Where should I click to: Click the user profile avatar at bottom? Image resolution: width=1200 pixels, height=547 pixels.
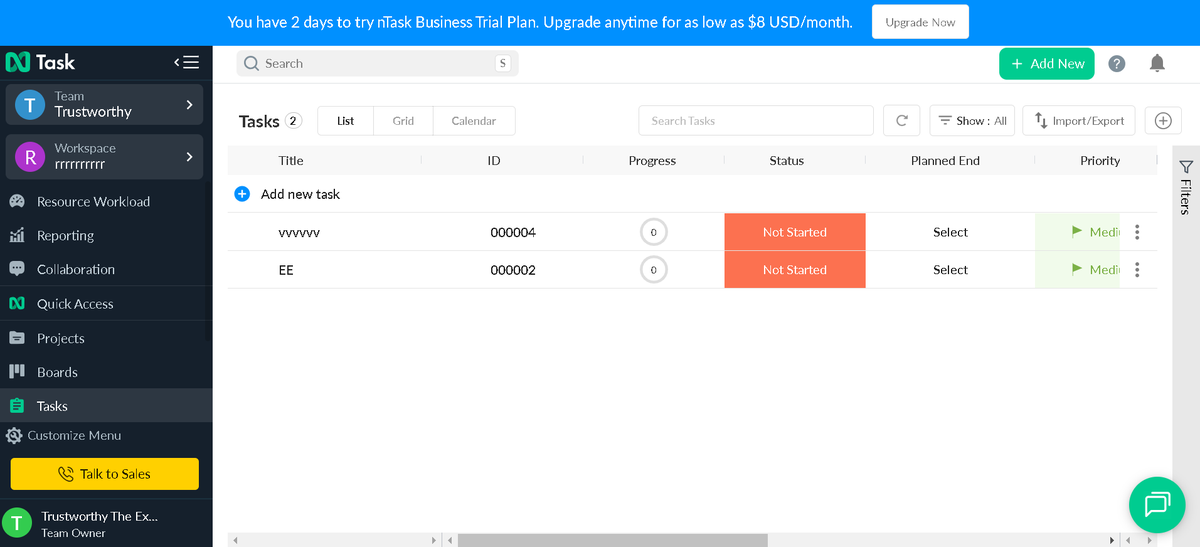tap(17, 523)
